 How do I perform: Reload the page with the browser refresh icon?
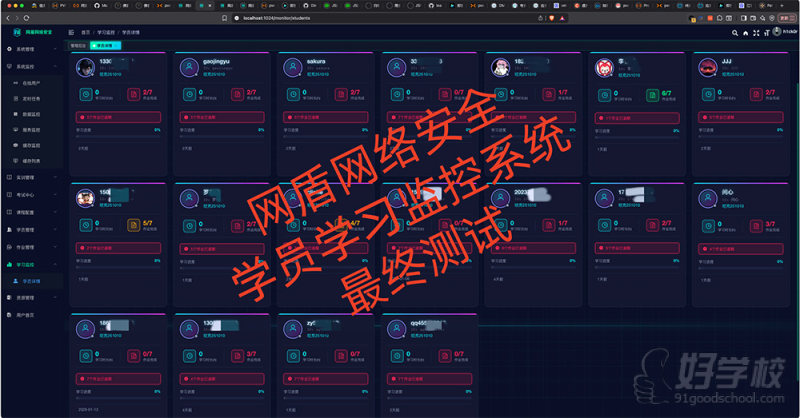[x=27, y=18]
